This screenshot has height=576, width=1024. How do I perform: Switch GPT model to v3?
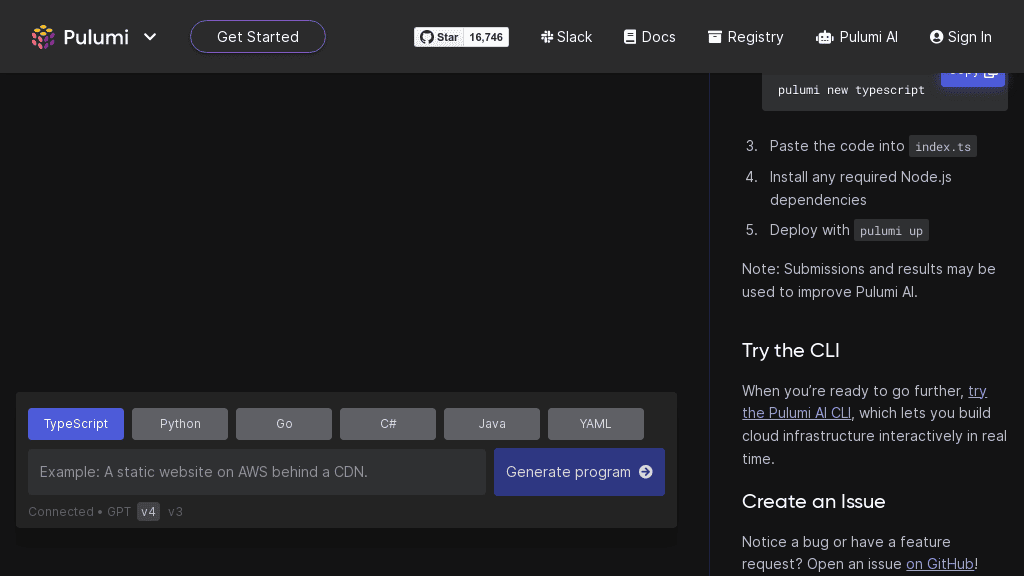point(175,512)
